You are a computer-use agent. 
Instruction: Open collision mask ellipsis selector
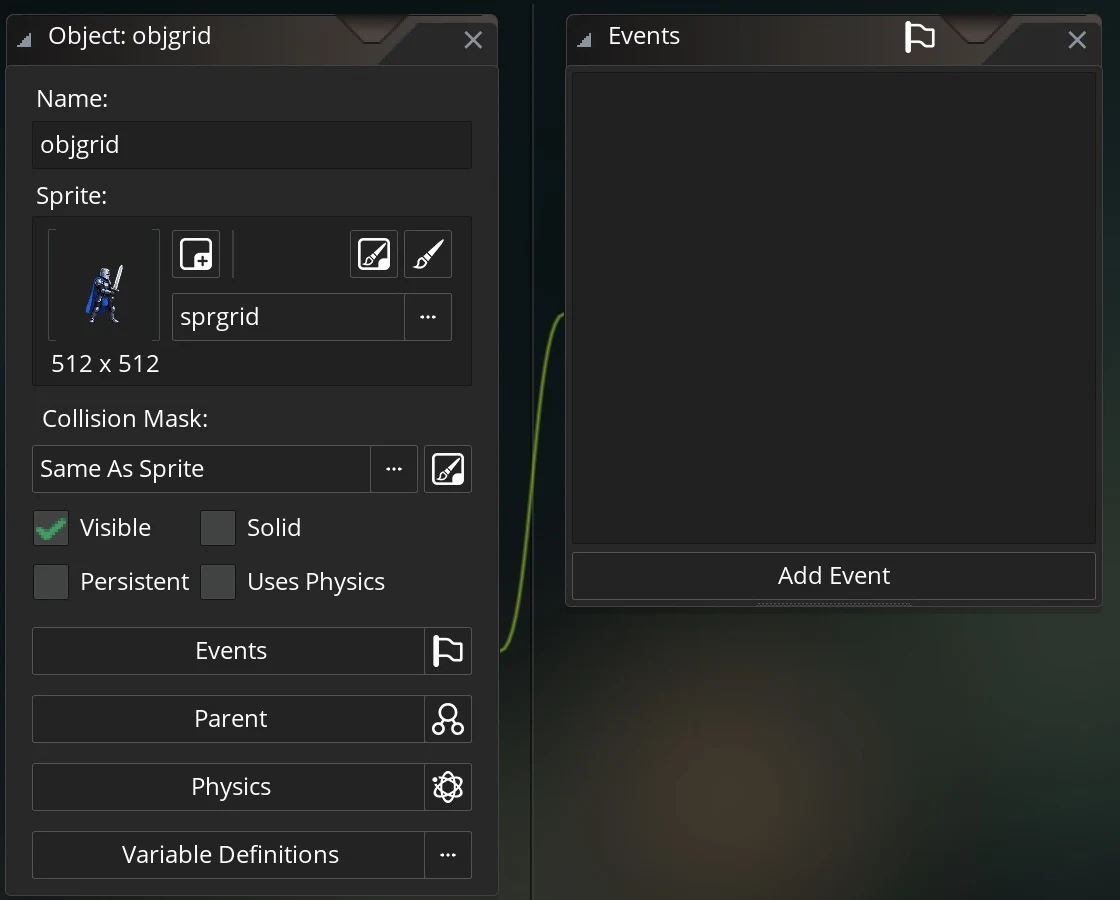click(x=394, y=469)
